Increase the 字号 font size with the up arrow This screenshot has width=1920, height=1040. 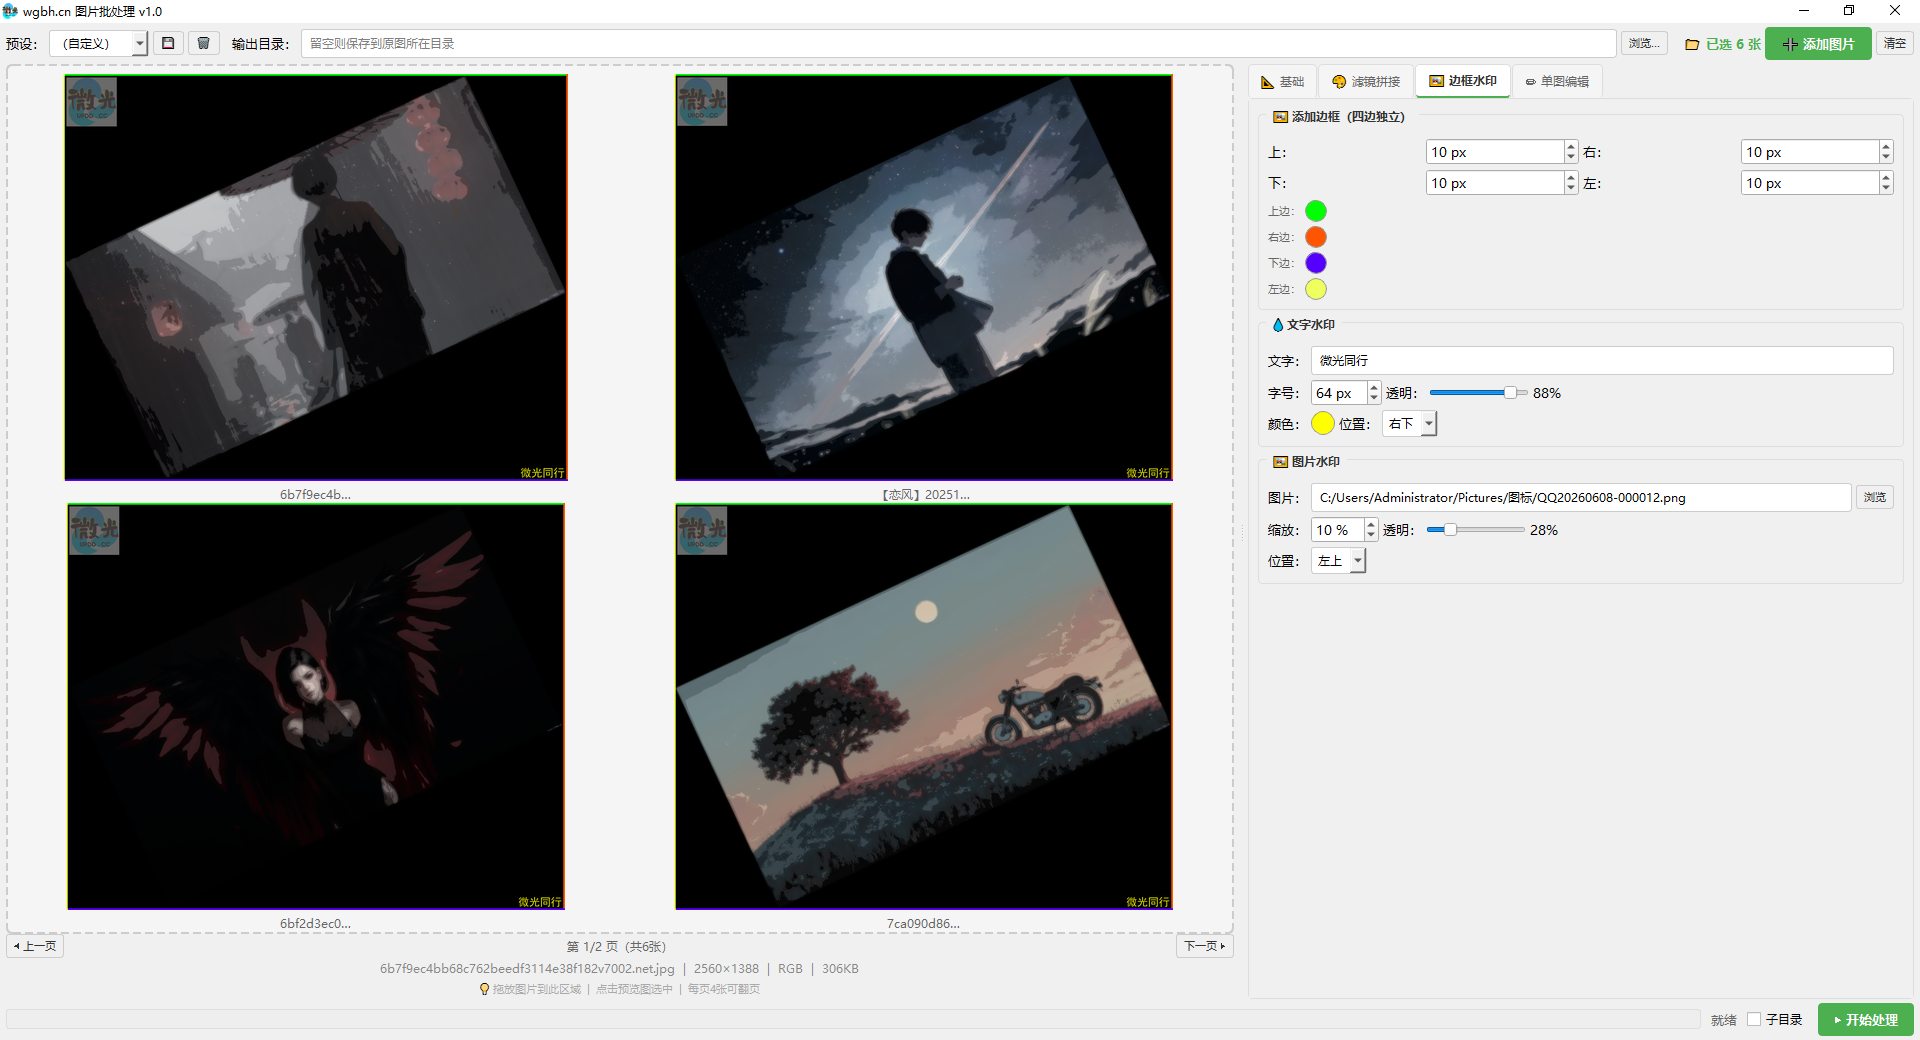click(1374, 388)
